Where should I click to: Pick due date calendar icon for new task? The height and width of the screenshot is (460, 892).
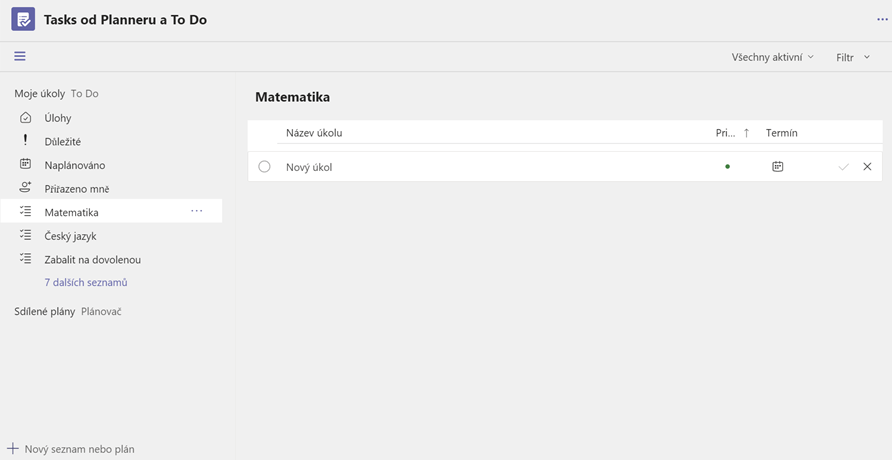777,167
